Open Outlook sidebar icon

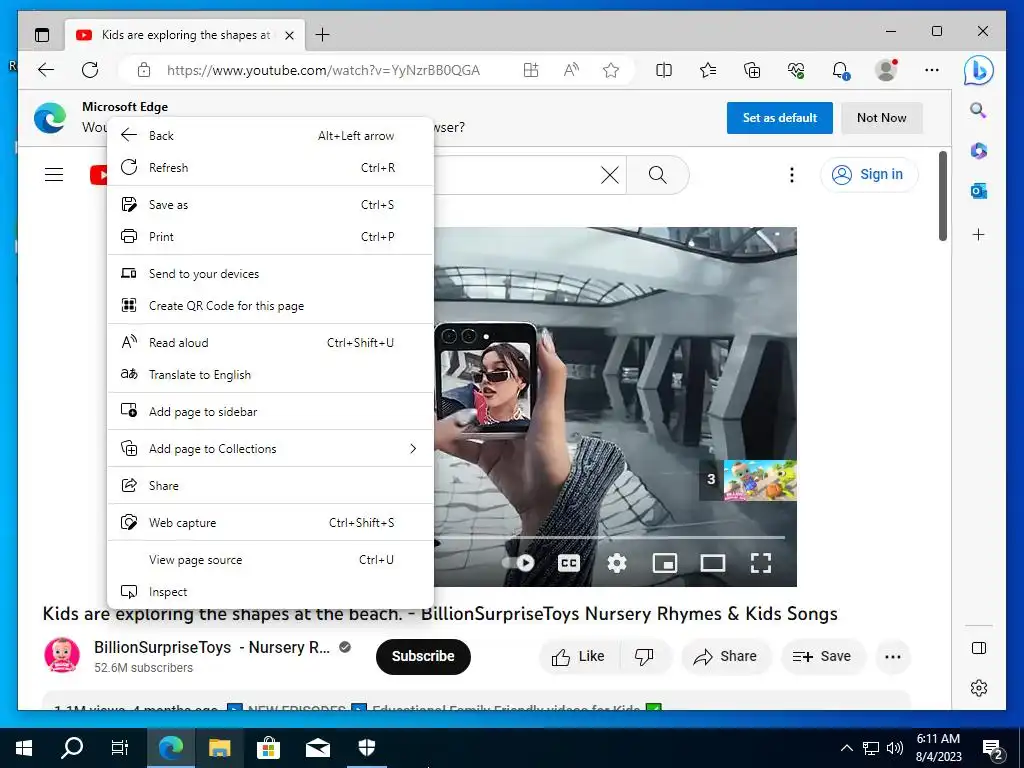pos(978,191)
